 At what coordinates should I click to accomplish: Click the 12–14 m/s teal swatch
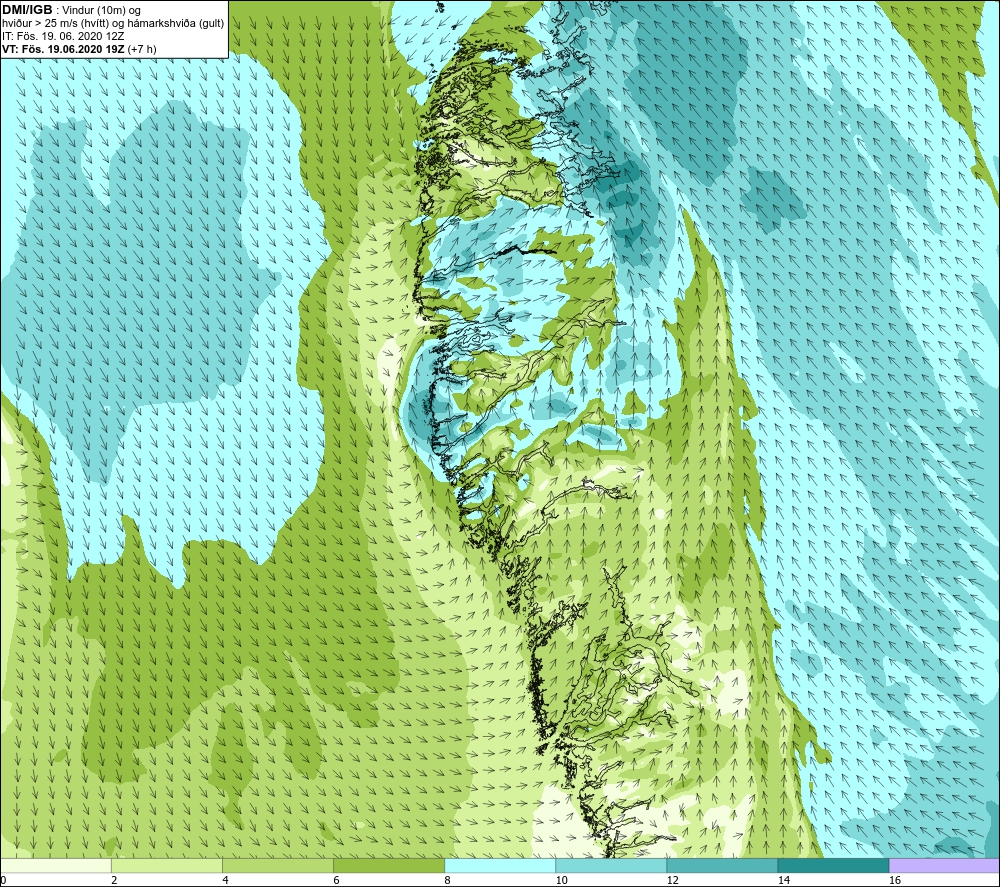(722, 865)
